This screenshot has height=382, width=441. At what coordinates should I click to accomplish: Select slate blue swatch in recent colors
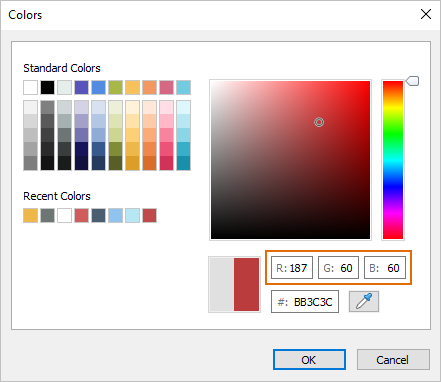(x=98, y=215)
